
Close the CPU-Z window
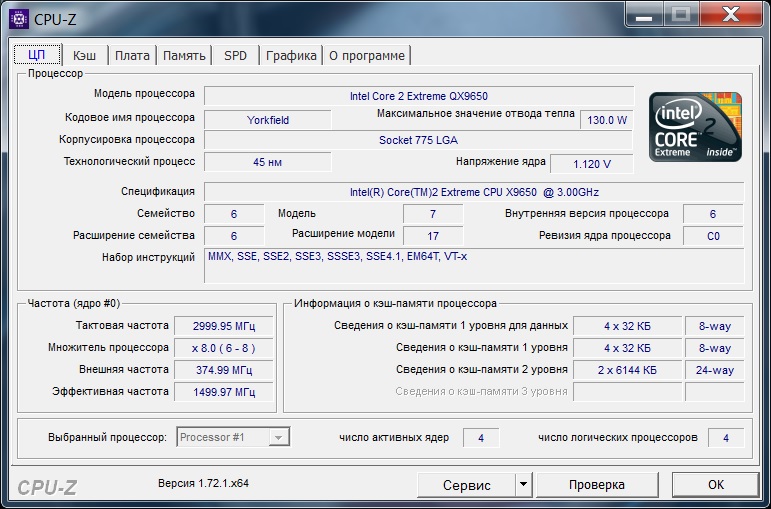tap(730, 15)
